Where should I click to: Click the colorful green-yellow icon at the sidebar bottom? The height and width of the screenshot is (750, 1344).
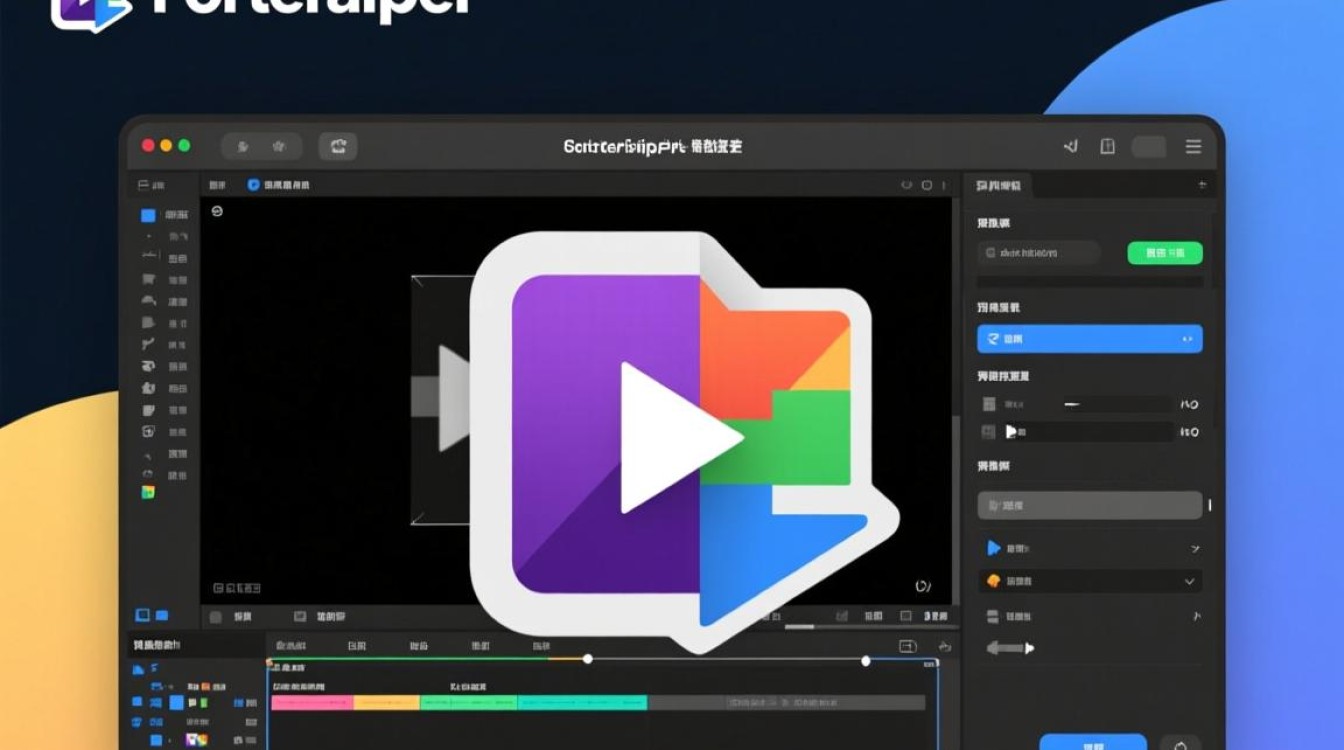[148, 492]
